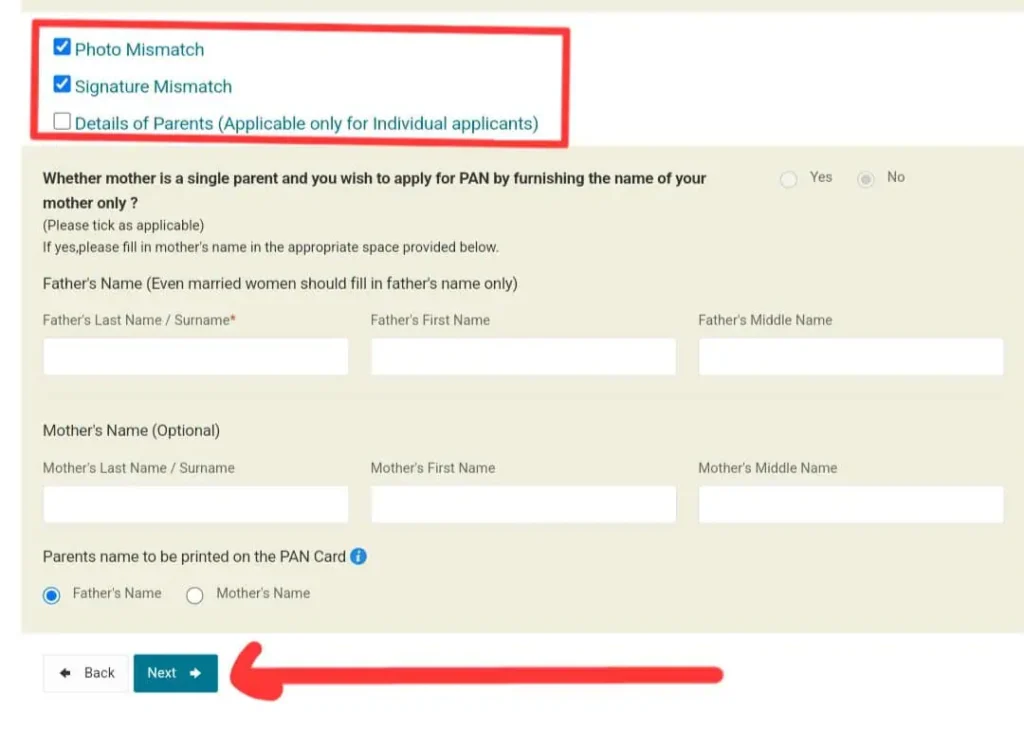Focus the Father's First Name input

click(x=523, y=356)
